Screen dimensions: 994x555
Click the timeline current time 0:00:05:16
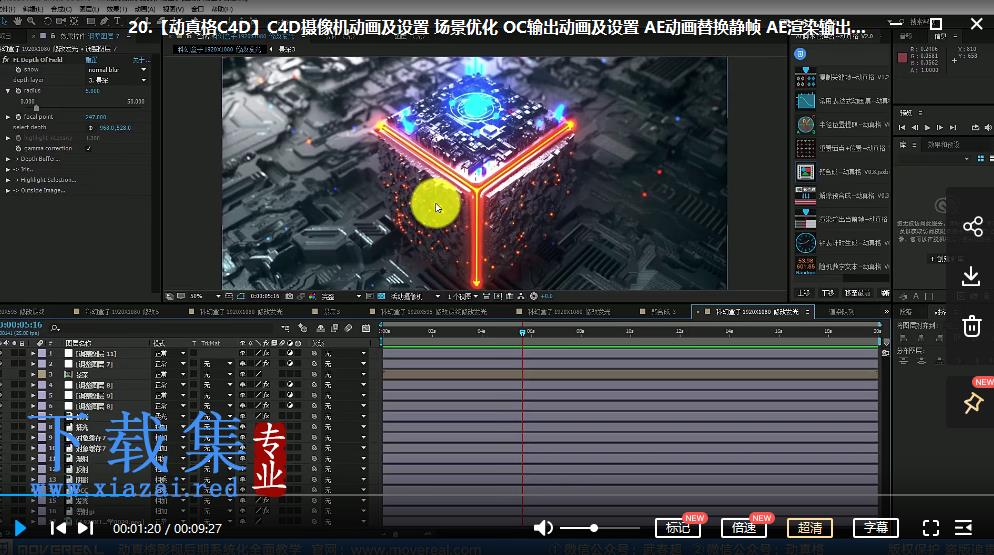pos(20,325)
